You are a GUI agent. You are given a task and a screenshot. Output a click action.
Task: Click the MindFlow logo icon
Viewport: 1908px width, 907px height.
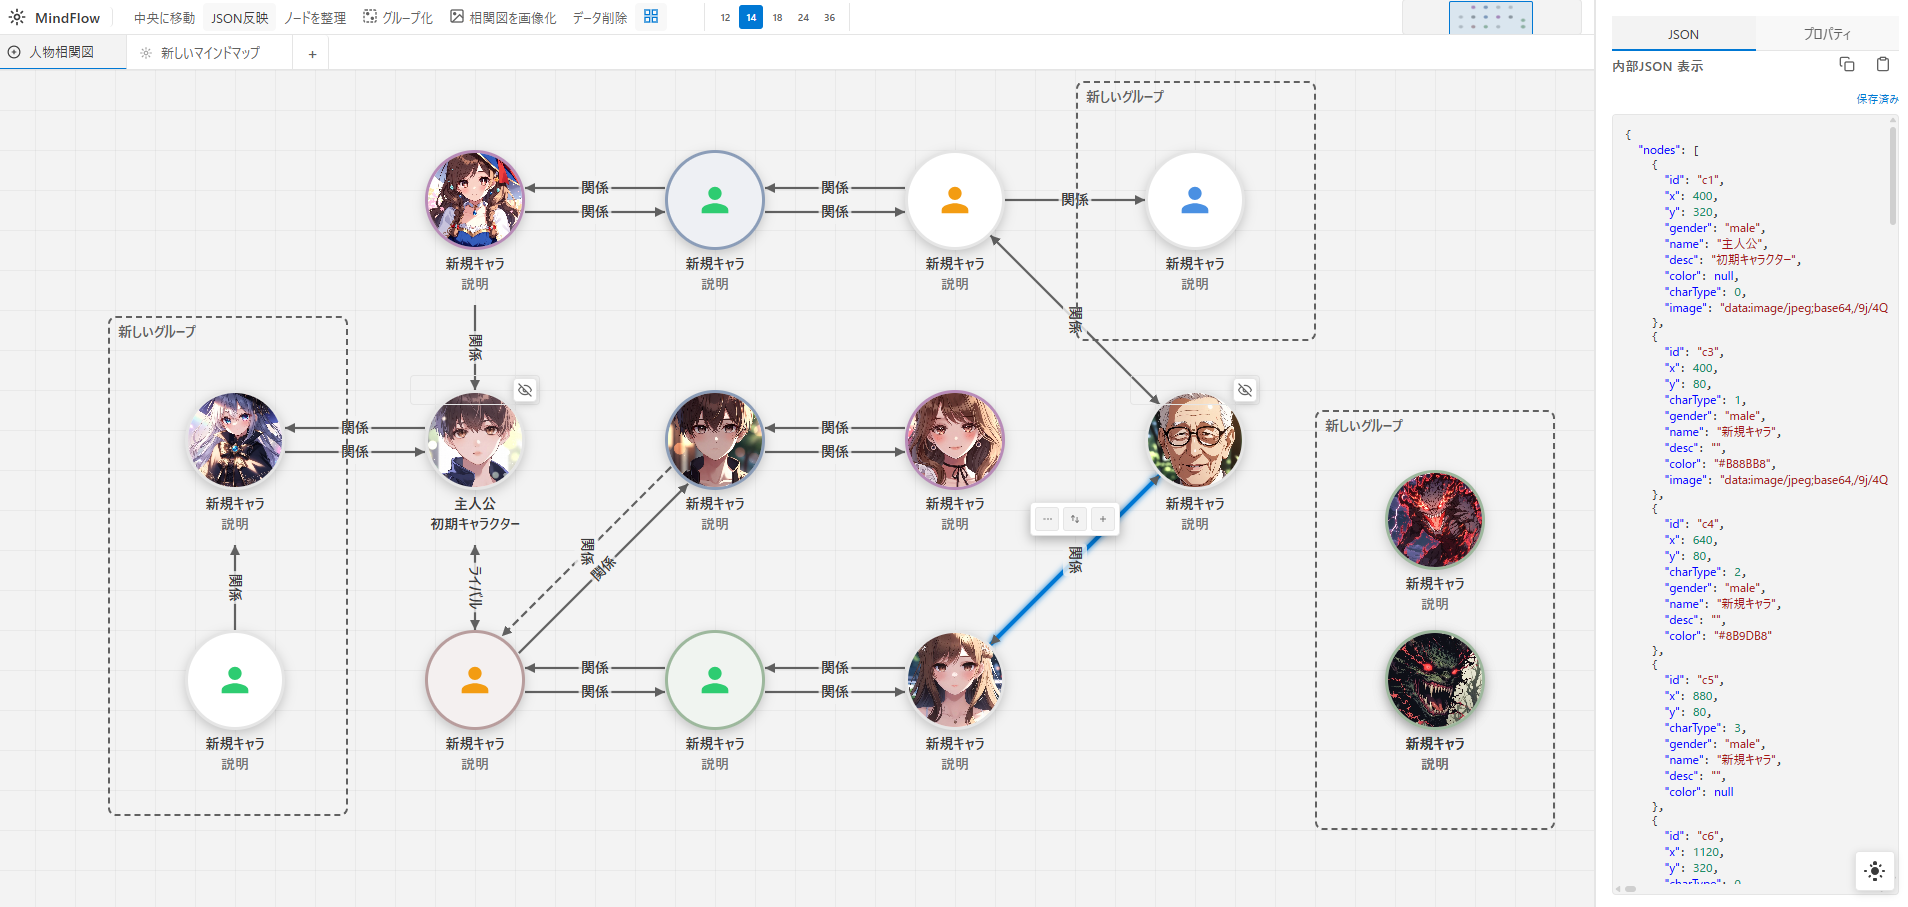coord(17,17)
